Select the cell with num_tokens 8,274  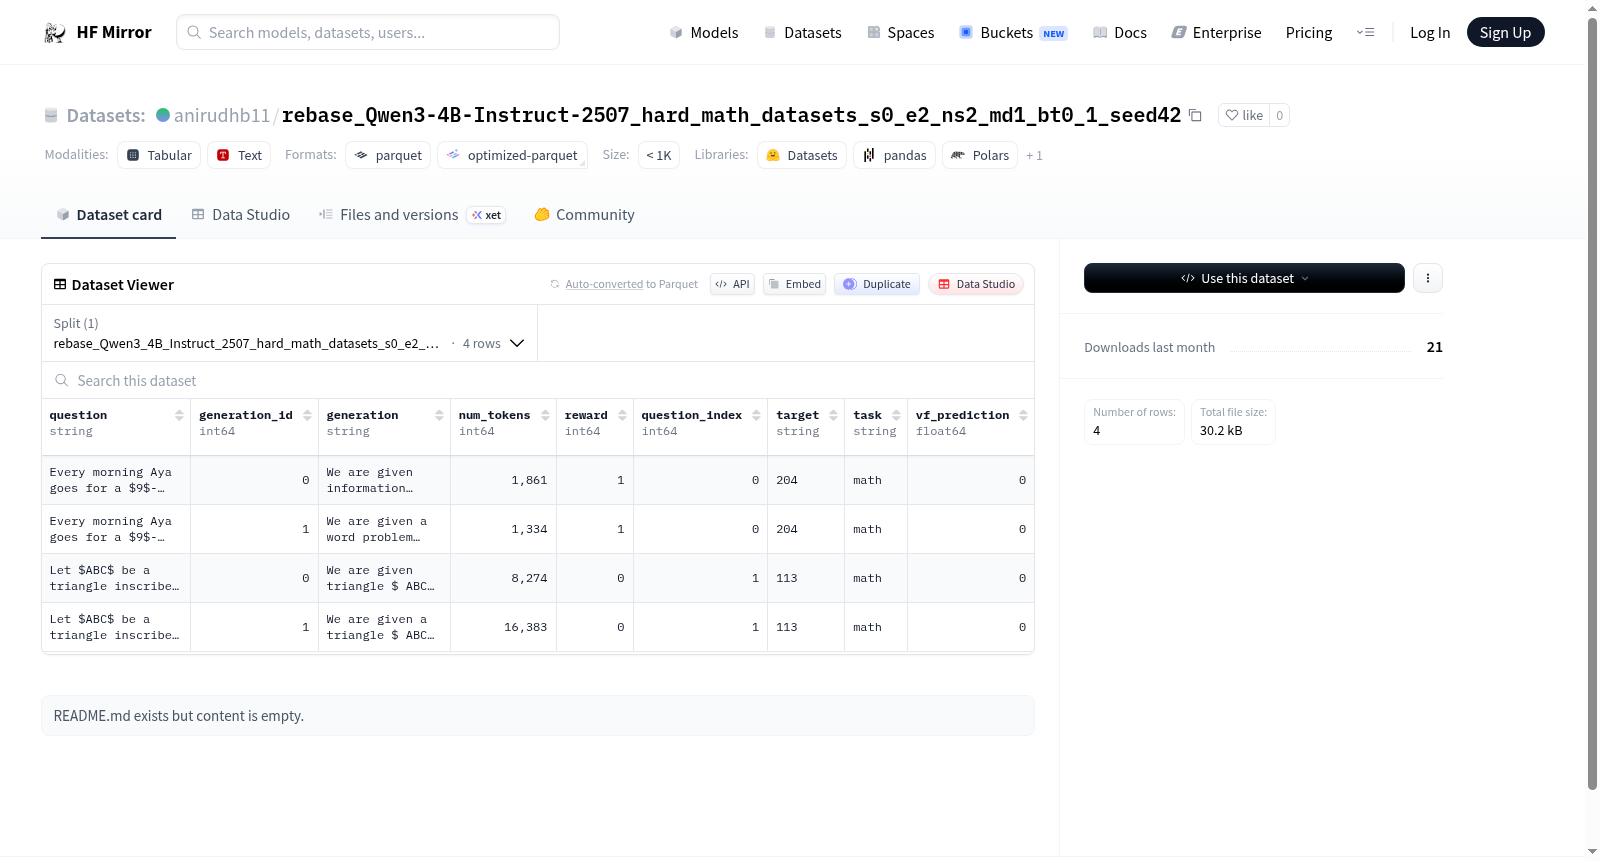(504, 578)
